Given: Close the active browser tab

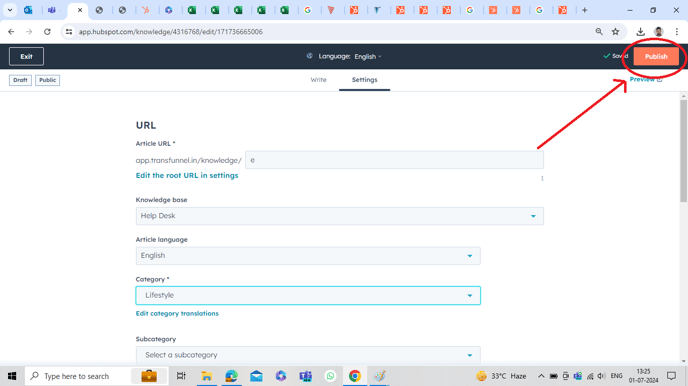Looking at the screenshot, I should click(80, 10).
